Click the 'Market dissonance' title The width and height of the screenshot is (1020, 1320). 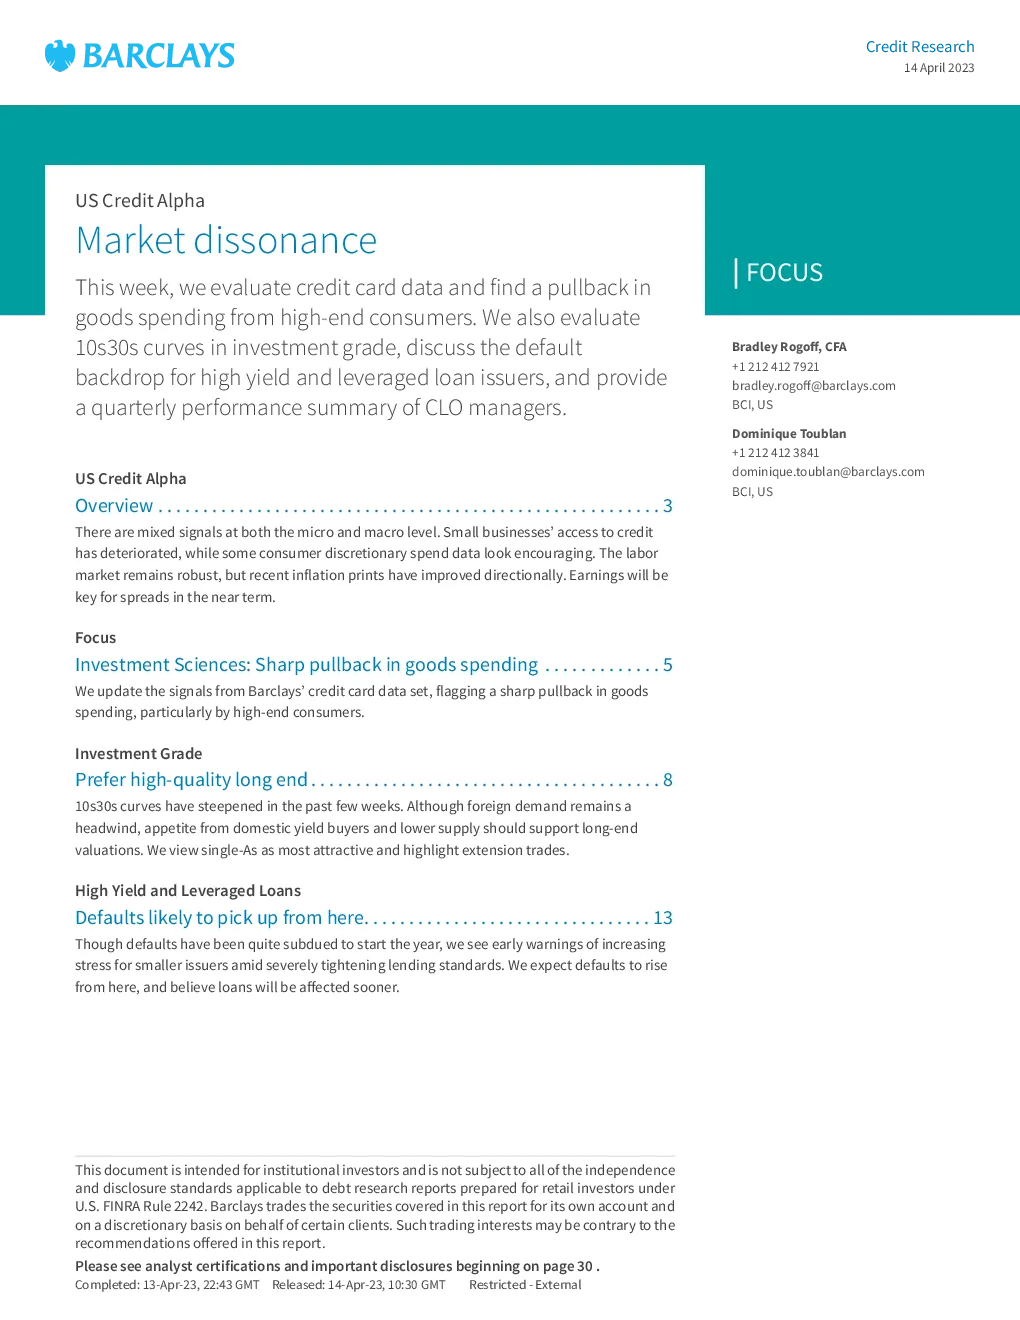[x=226, y=241]
